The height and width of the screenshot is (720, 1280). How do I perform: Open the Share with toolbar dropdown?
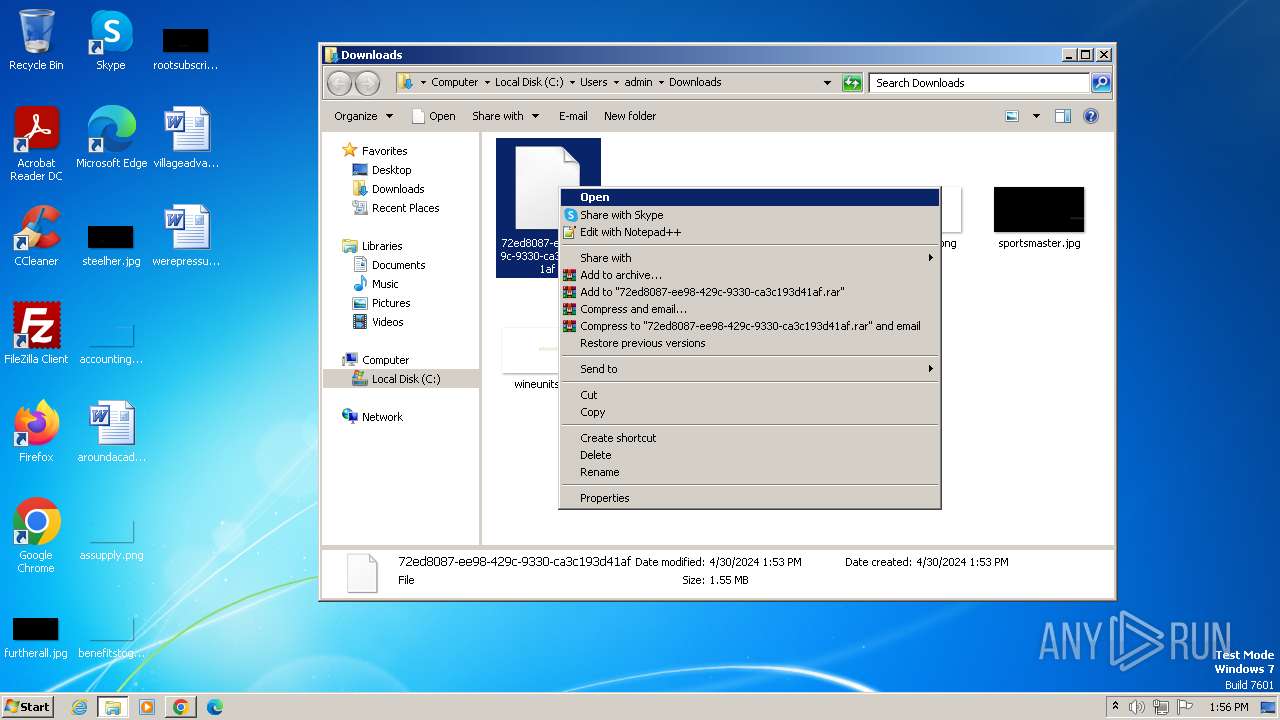tap(505, 116)
